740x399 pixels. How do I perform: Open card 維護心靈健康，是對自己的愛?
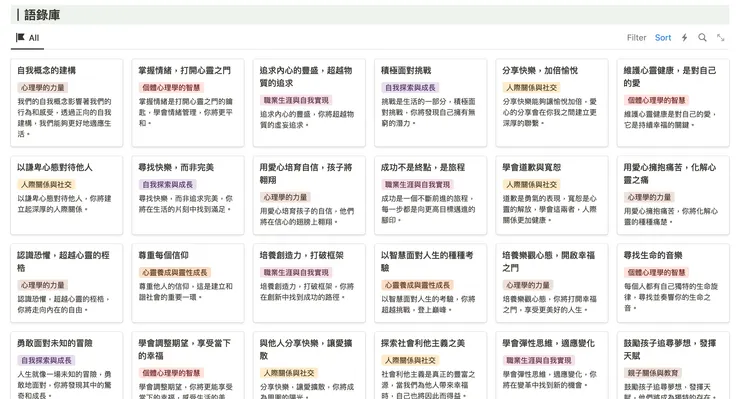point(673,102)
